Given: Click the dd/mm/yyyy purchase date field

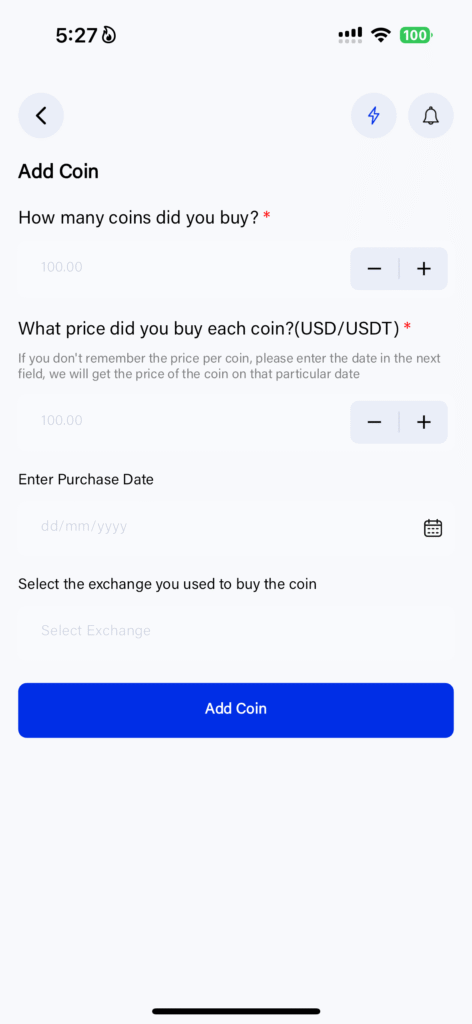Looking at the screenshot, I should click(x=236, y=526).
